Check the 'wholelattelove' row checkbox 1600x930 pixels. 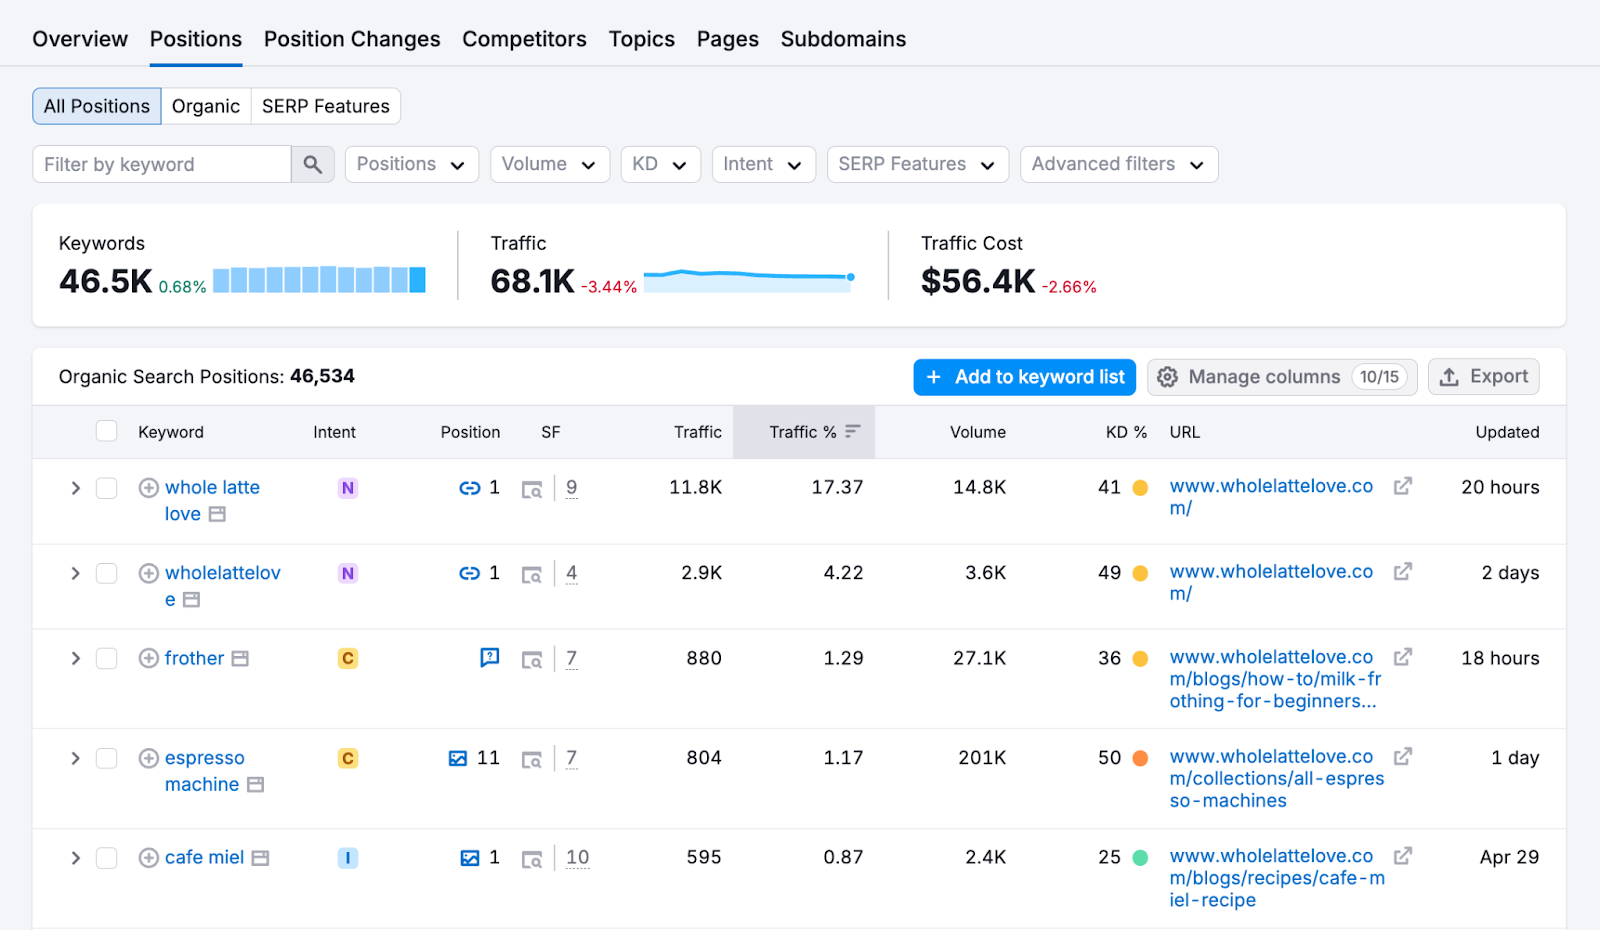click(x=107, y=573)
